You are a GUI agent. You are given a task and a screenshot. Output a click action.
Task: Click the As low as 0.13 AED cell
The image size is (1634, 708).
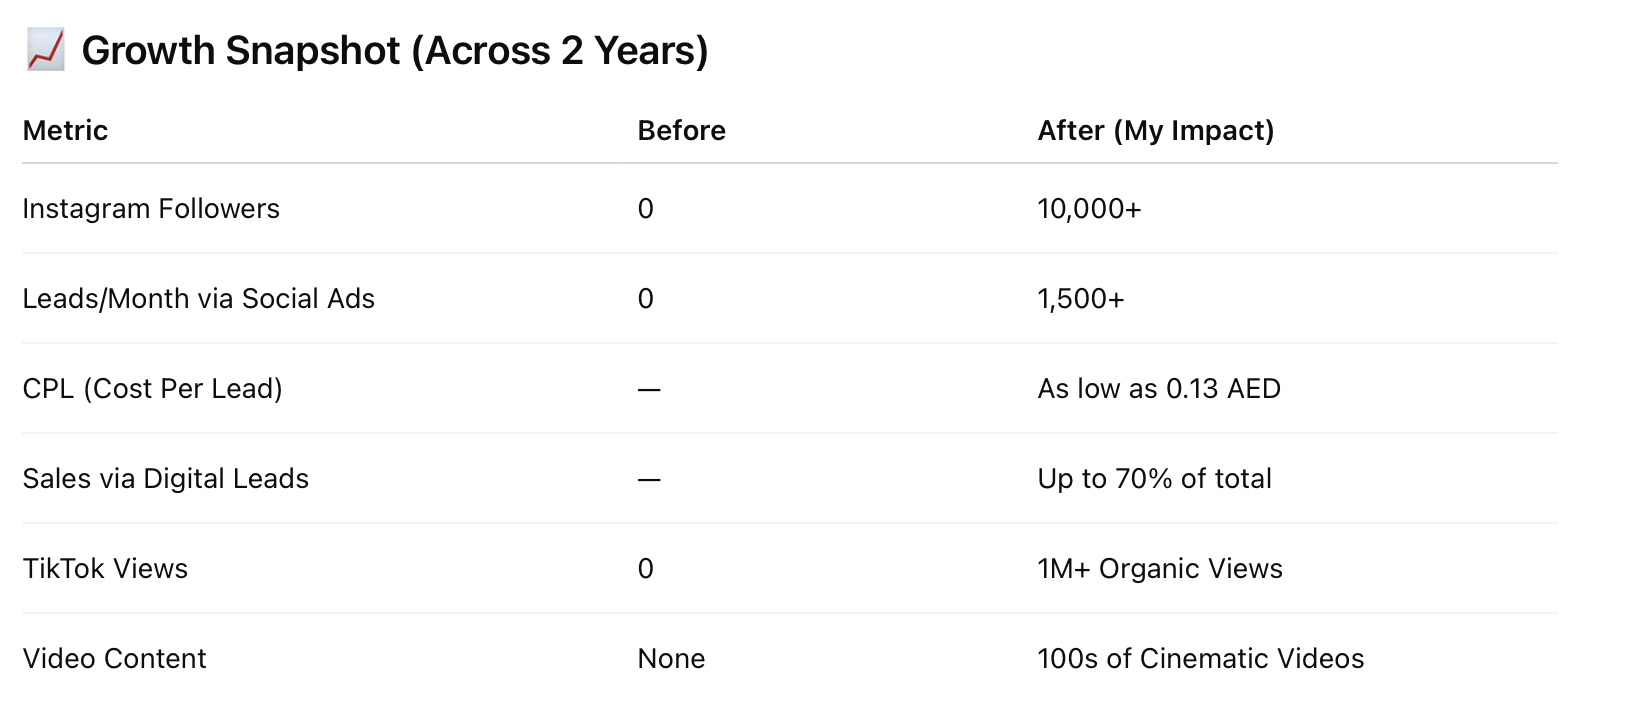click(x=1159, y=389)
